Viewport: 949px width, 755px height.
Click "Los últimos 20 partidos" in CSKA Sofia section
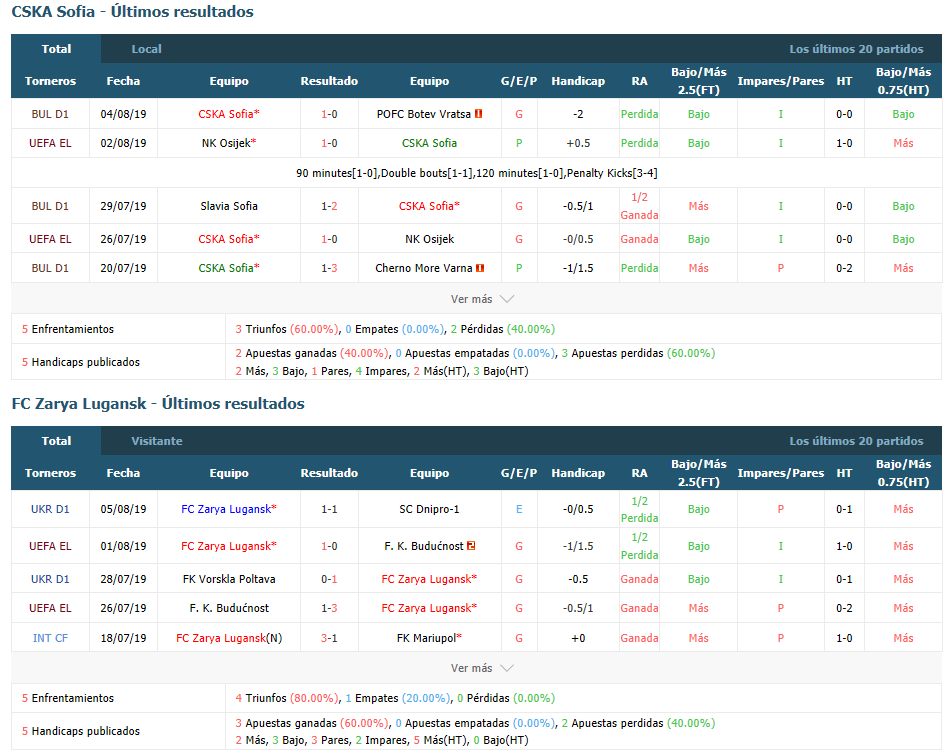coord(856,49)
